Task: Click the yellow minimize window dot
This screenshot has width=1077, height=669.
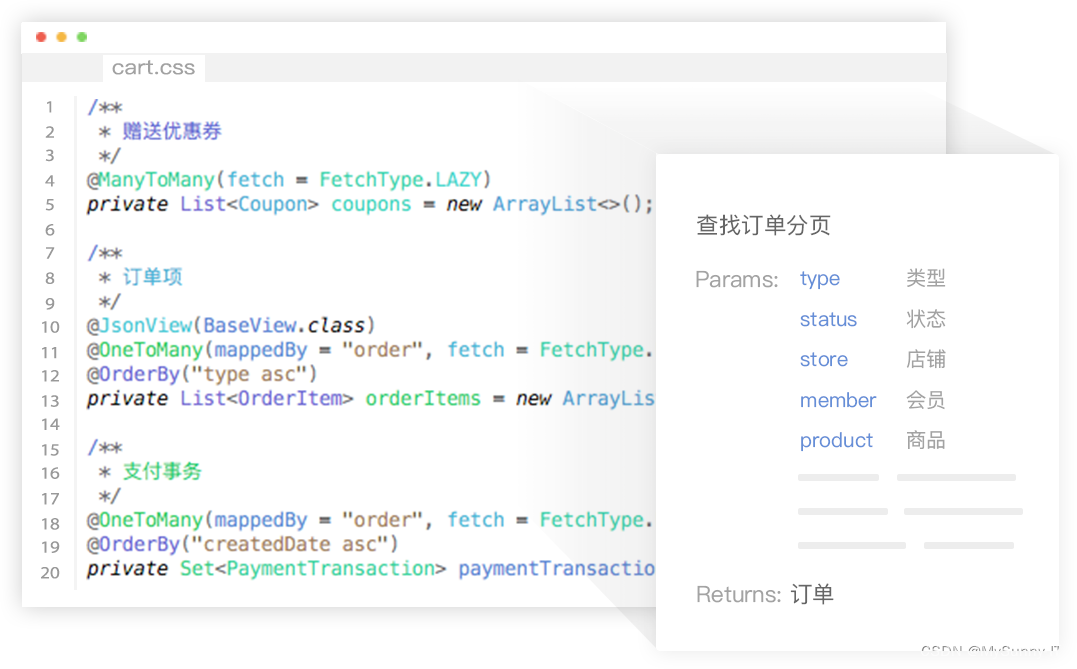Action: pyautogui.click(x=62, y=37)
